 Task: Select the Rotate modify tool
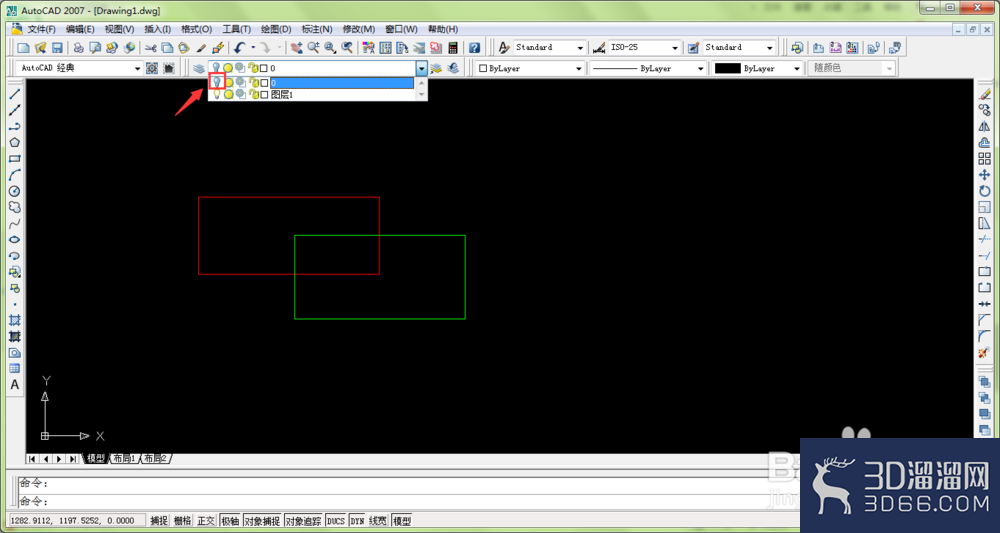984,191
